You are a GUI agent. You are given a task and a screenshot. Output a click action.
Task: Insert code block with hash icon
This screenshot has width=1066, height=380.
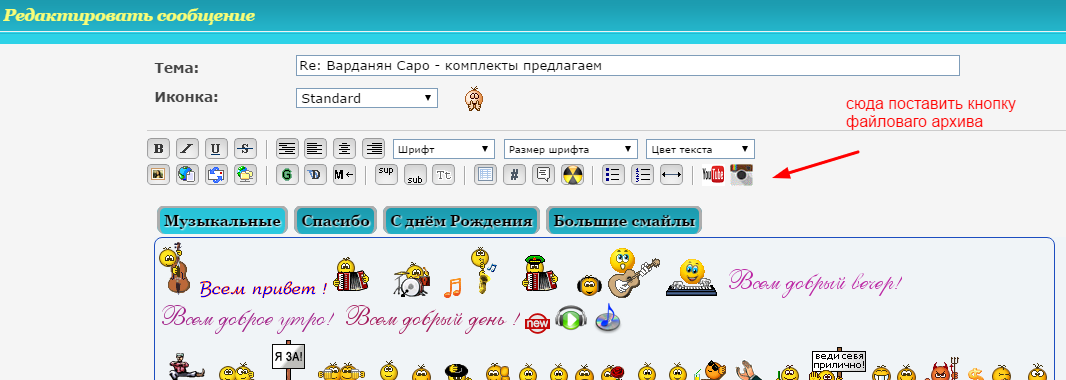coord(514,175)
